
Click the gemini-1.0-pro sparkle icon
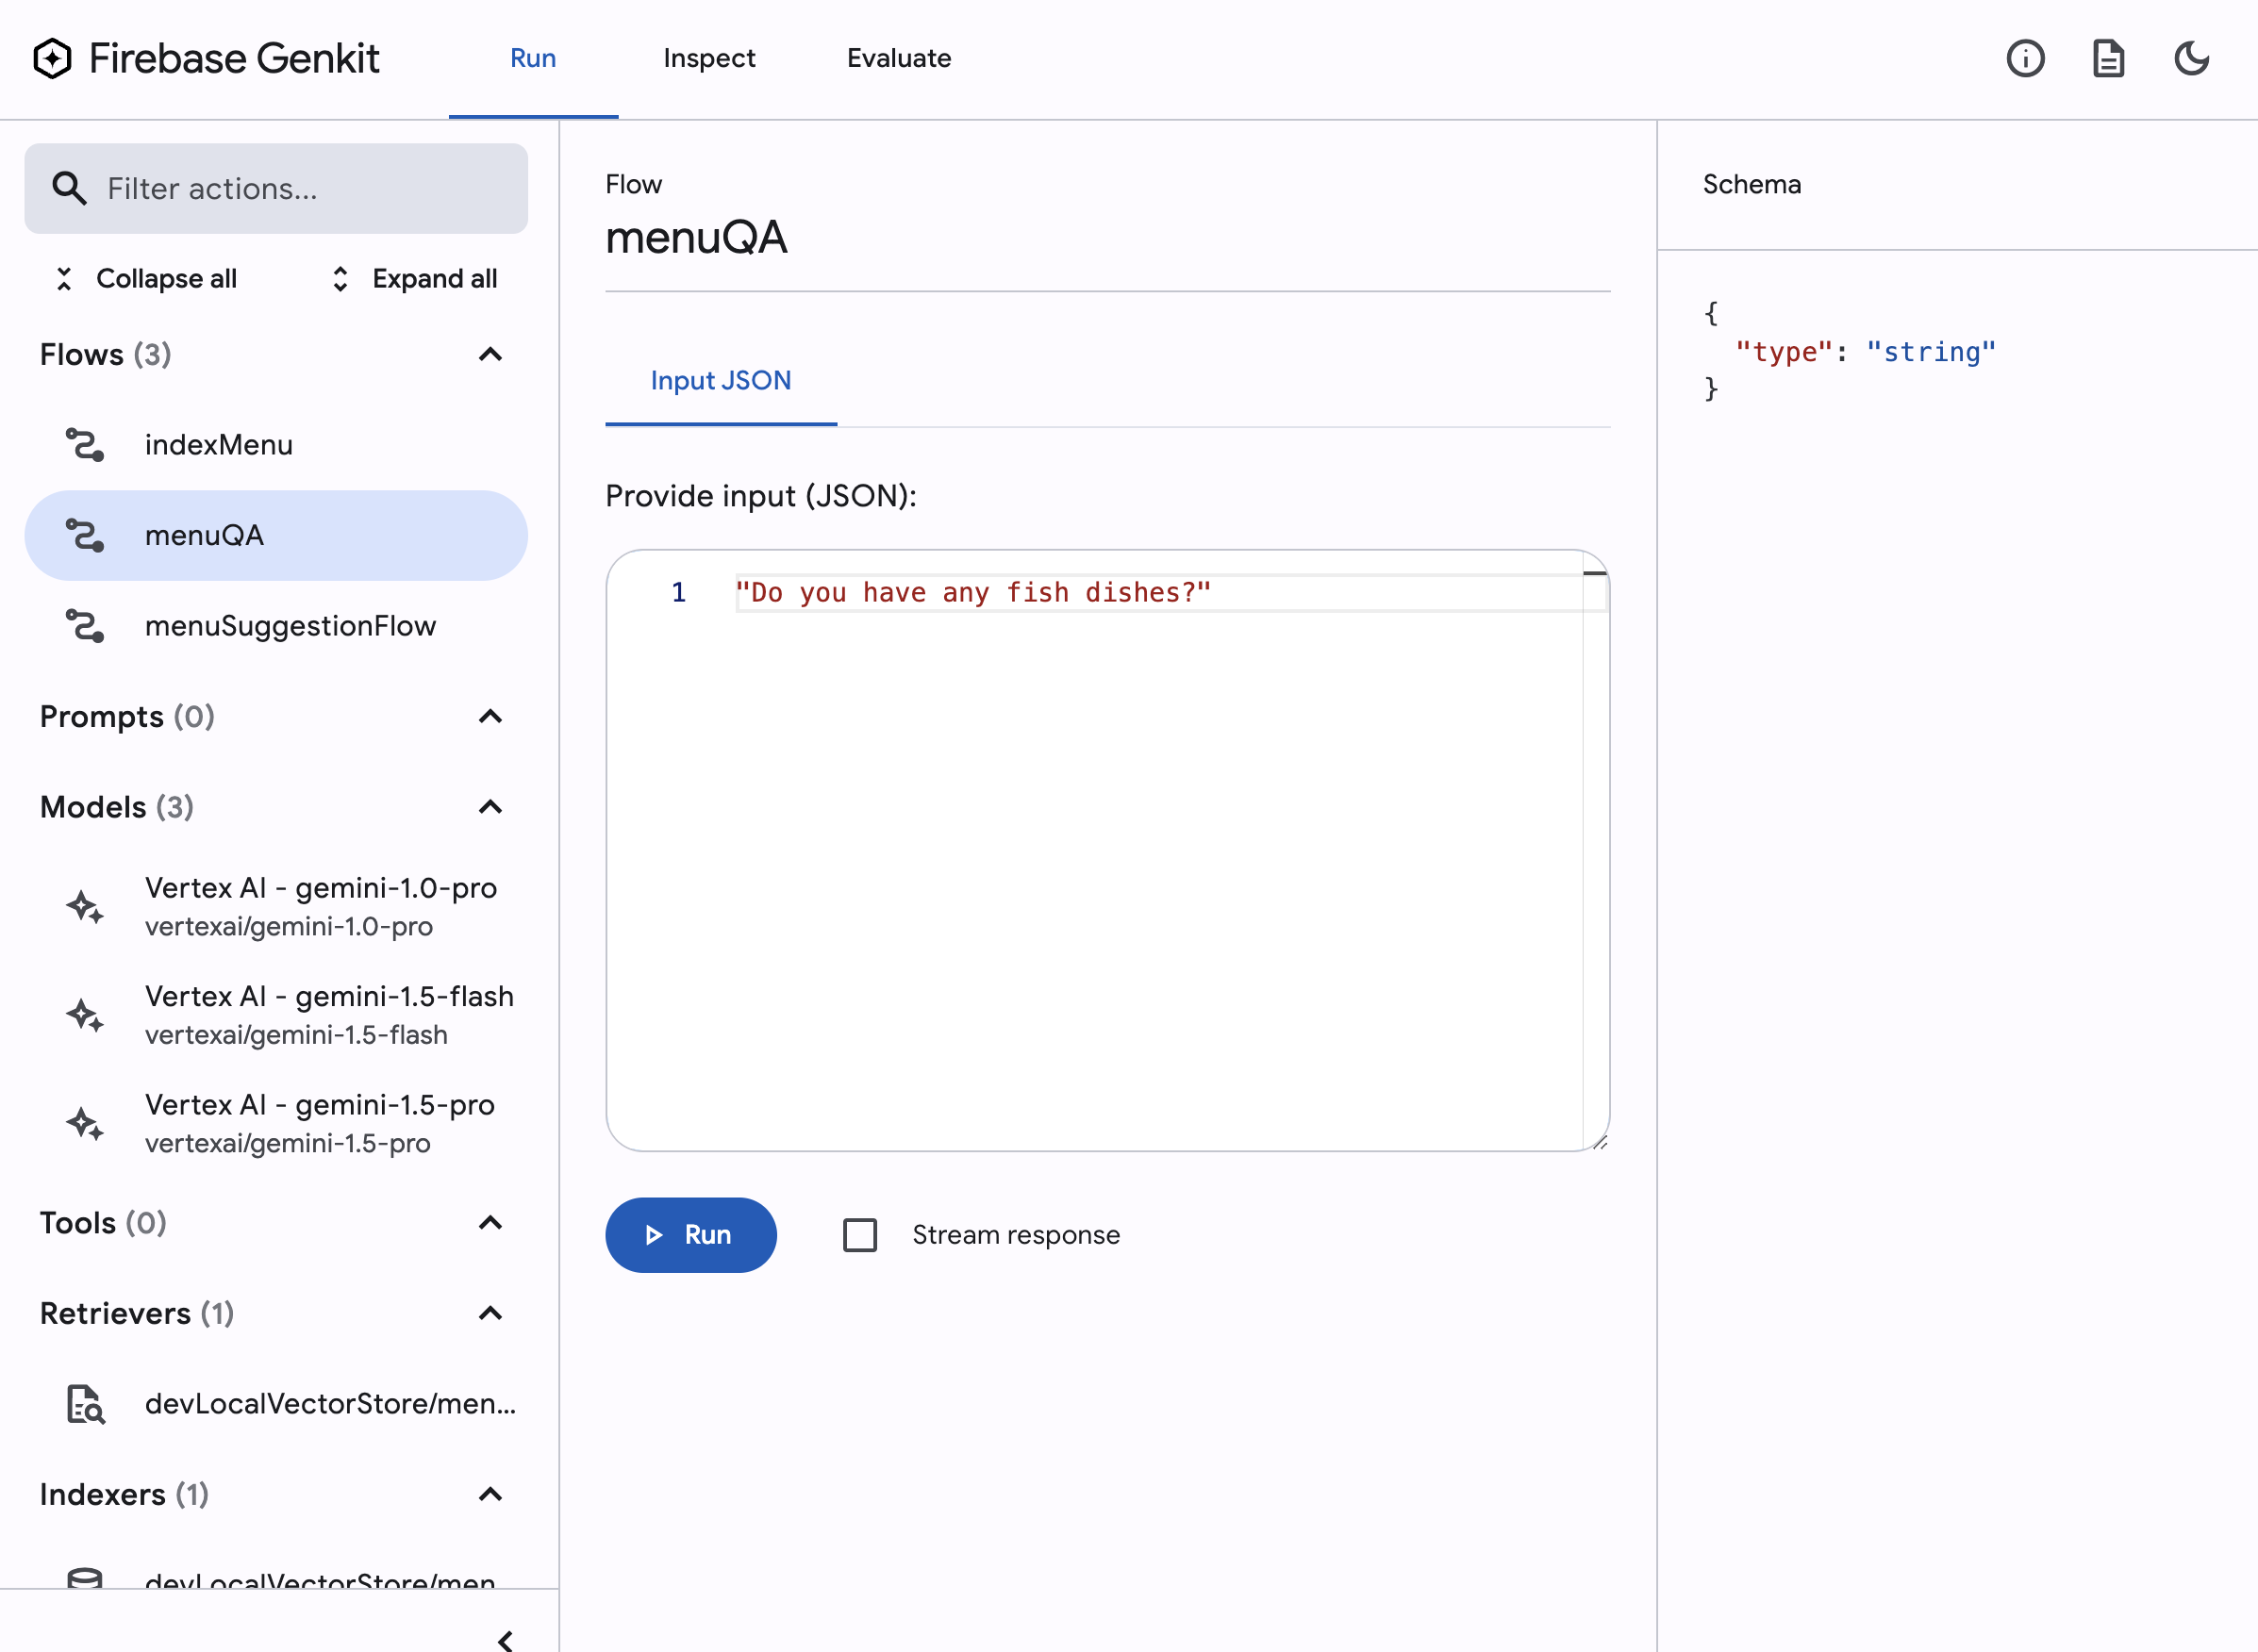click(85, 907)
